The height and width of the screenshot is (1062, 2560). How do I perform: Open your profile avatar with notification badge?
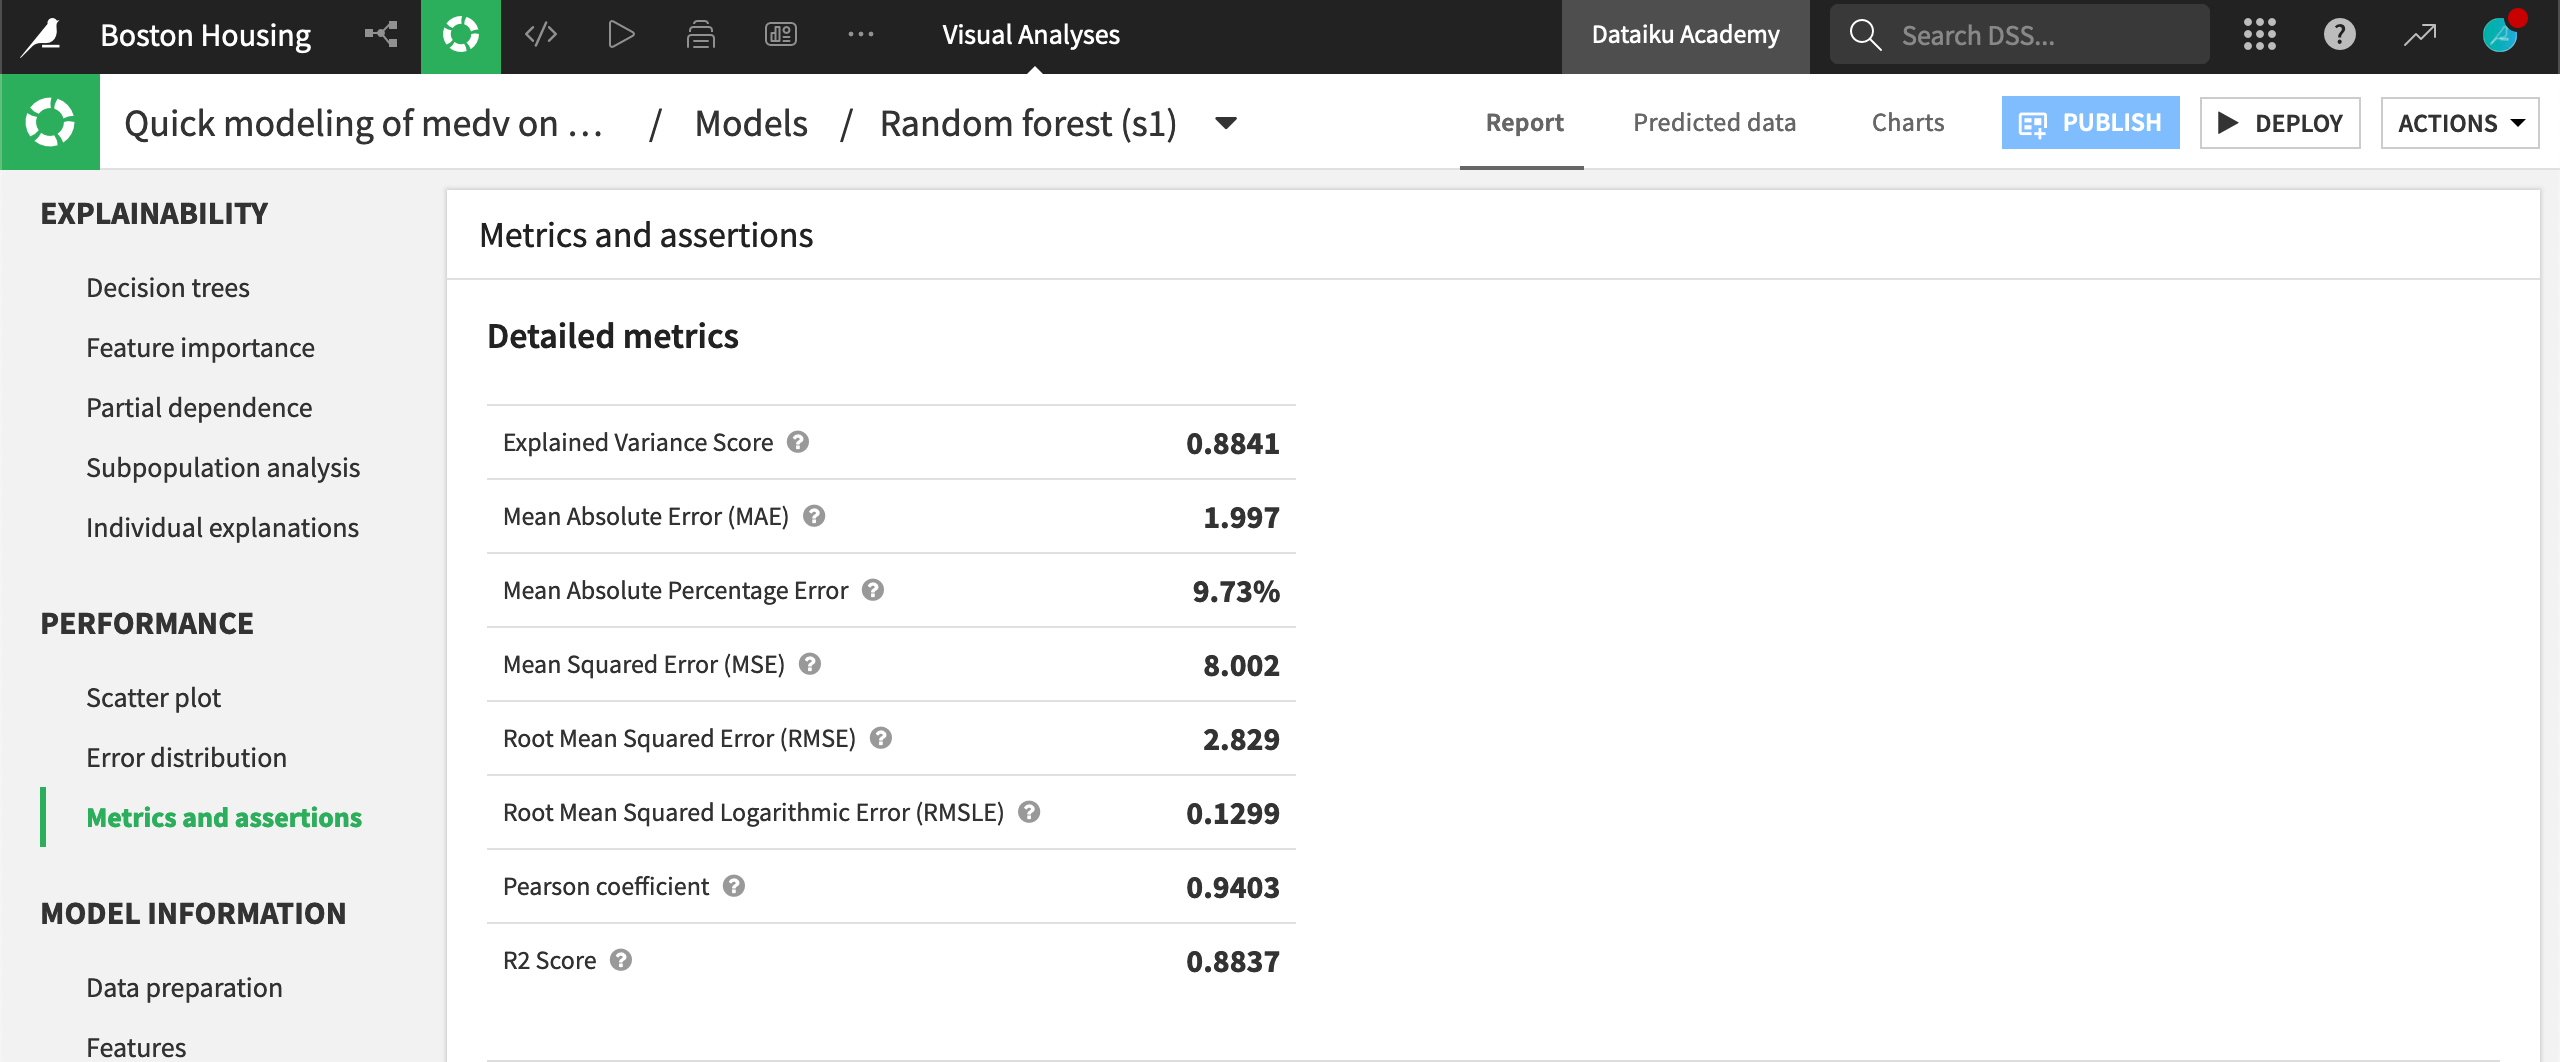coord(2499,33)
